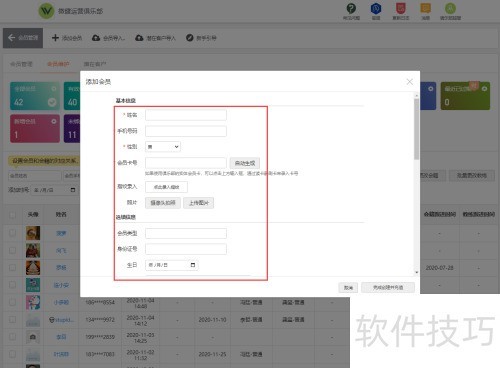Open the red update log icon
Screen dimensions: 500x368
pos(400,8)
